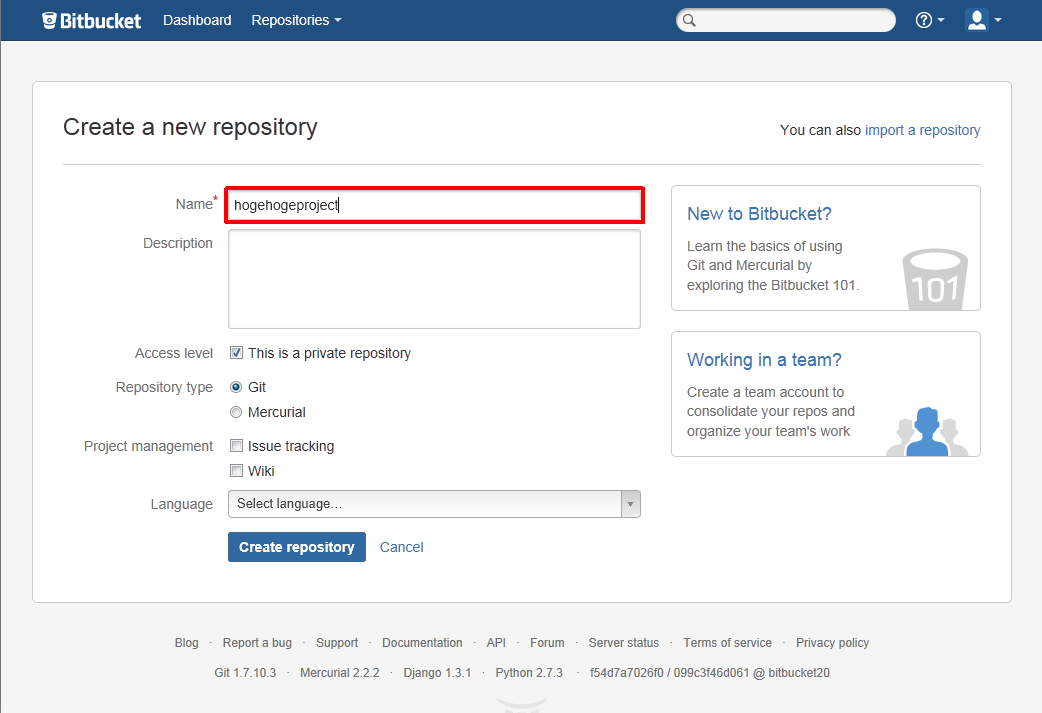Open the Select language dropdown

pyautogui.click(x=434, y=504)
